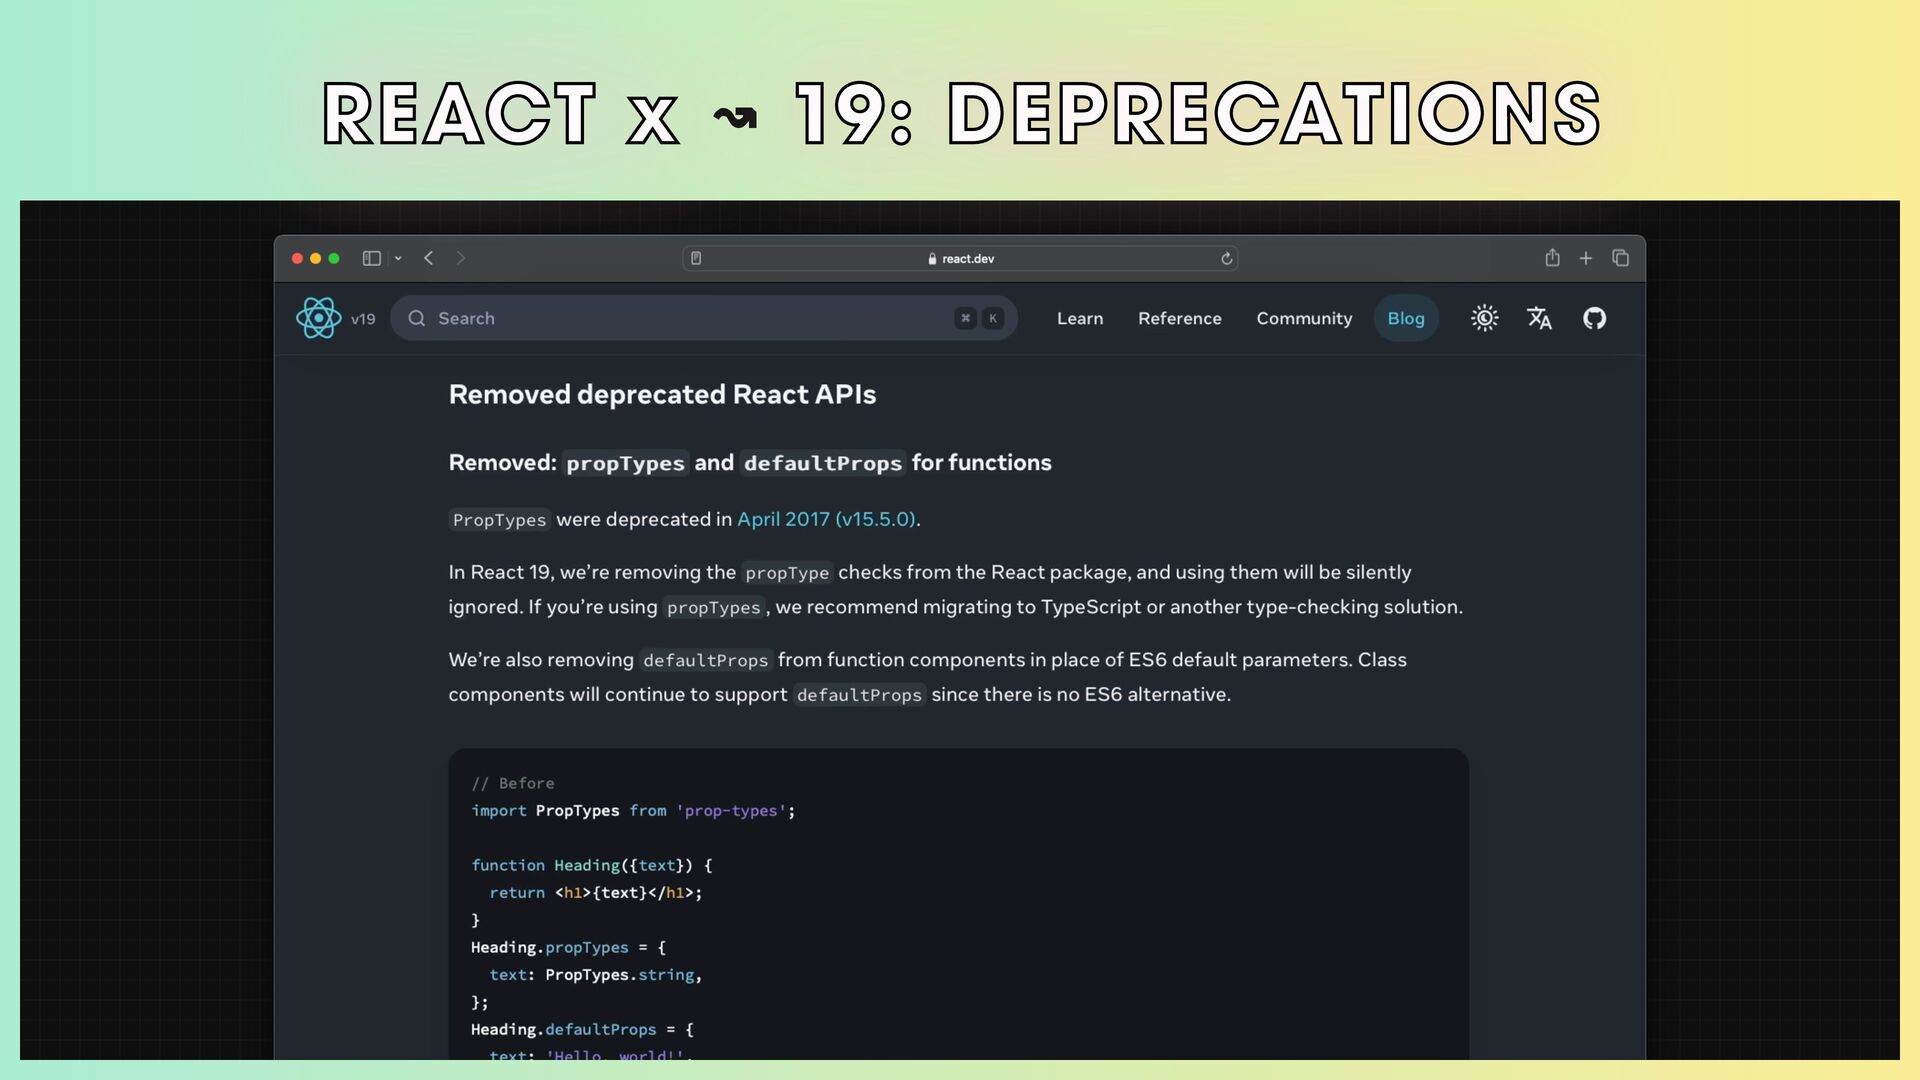
Task: Click the Safari sidebar toggle icon
Action: coord(371,258)
